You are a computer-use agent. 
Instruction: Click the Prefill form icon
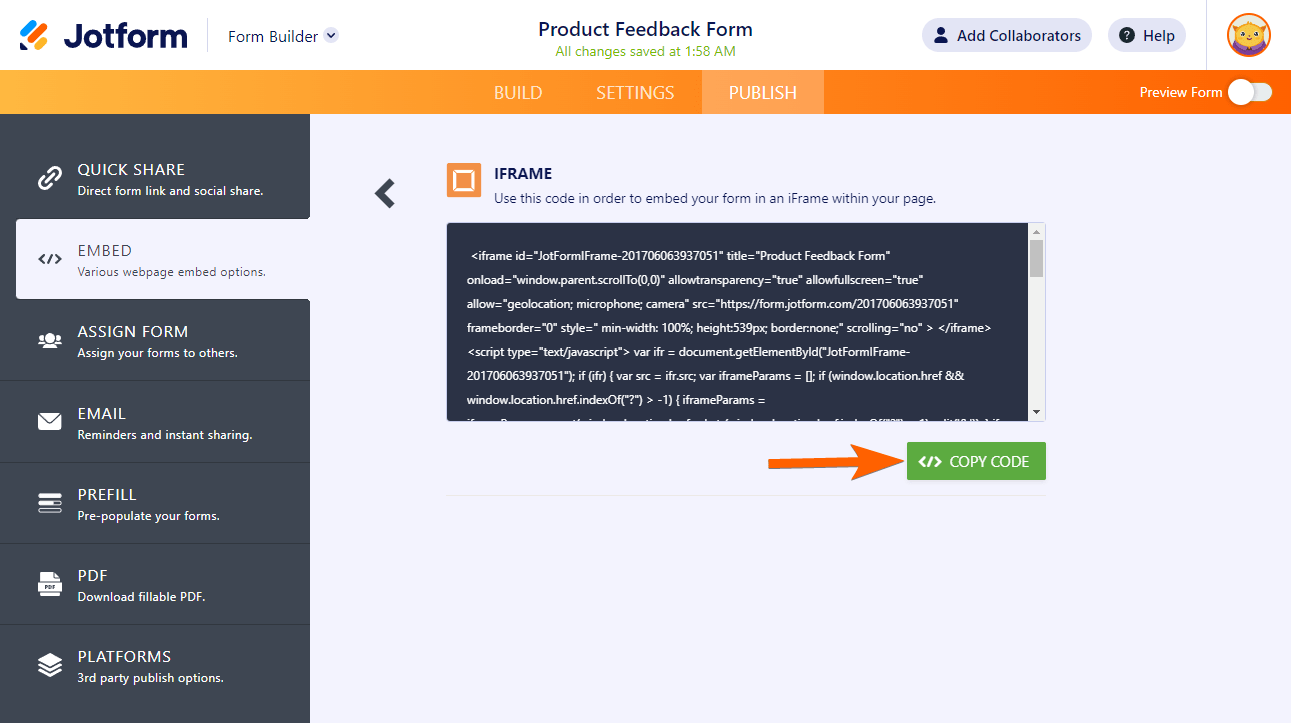click(x=50, y=503)
